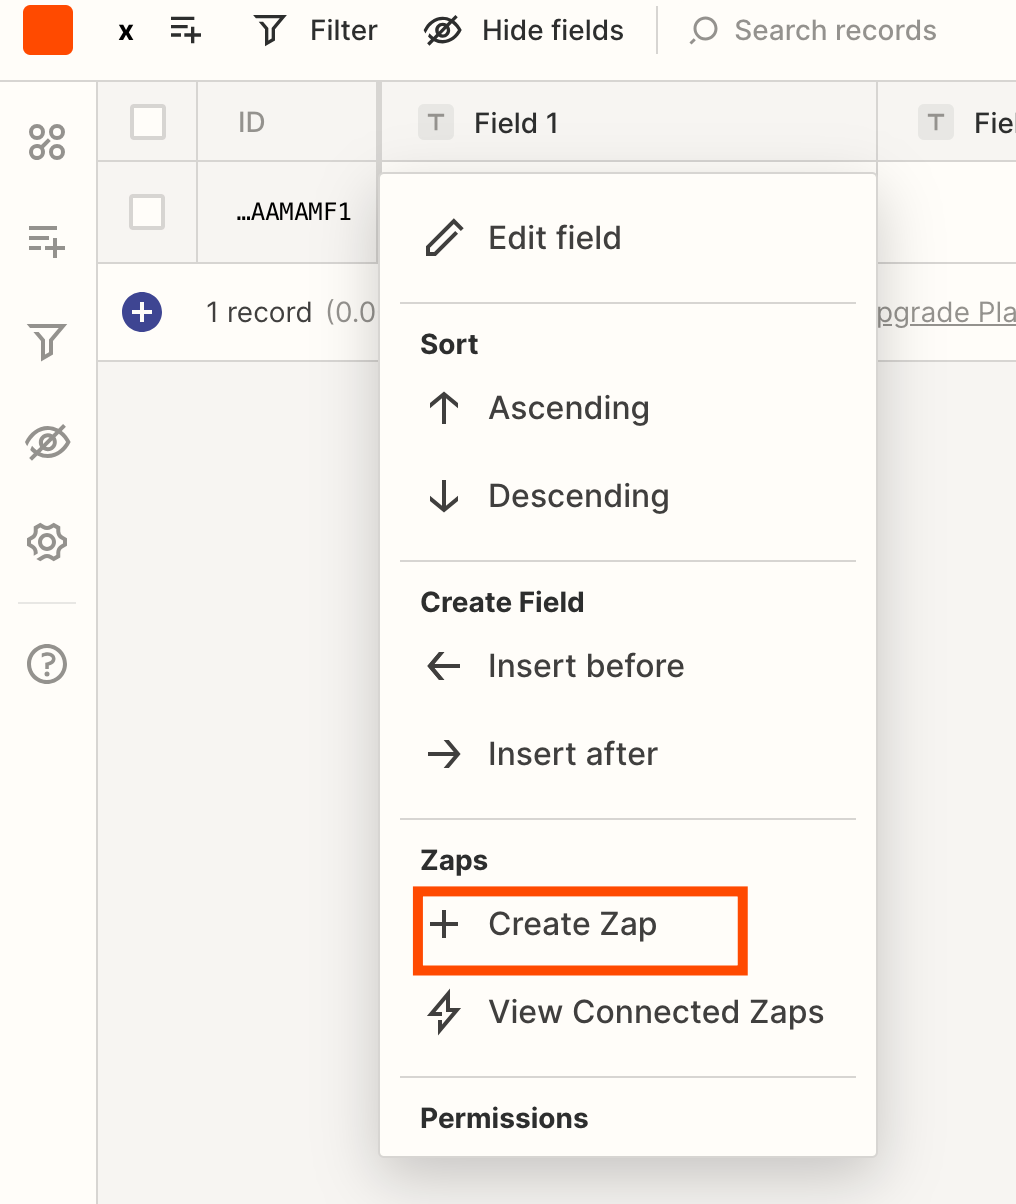Click the add record icon in top toolbar
This screenshot has height=1204, width=1016.
185,30
